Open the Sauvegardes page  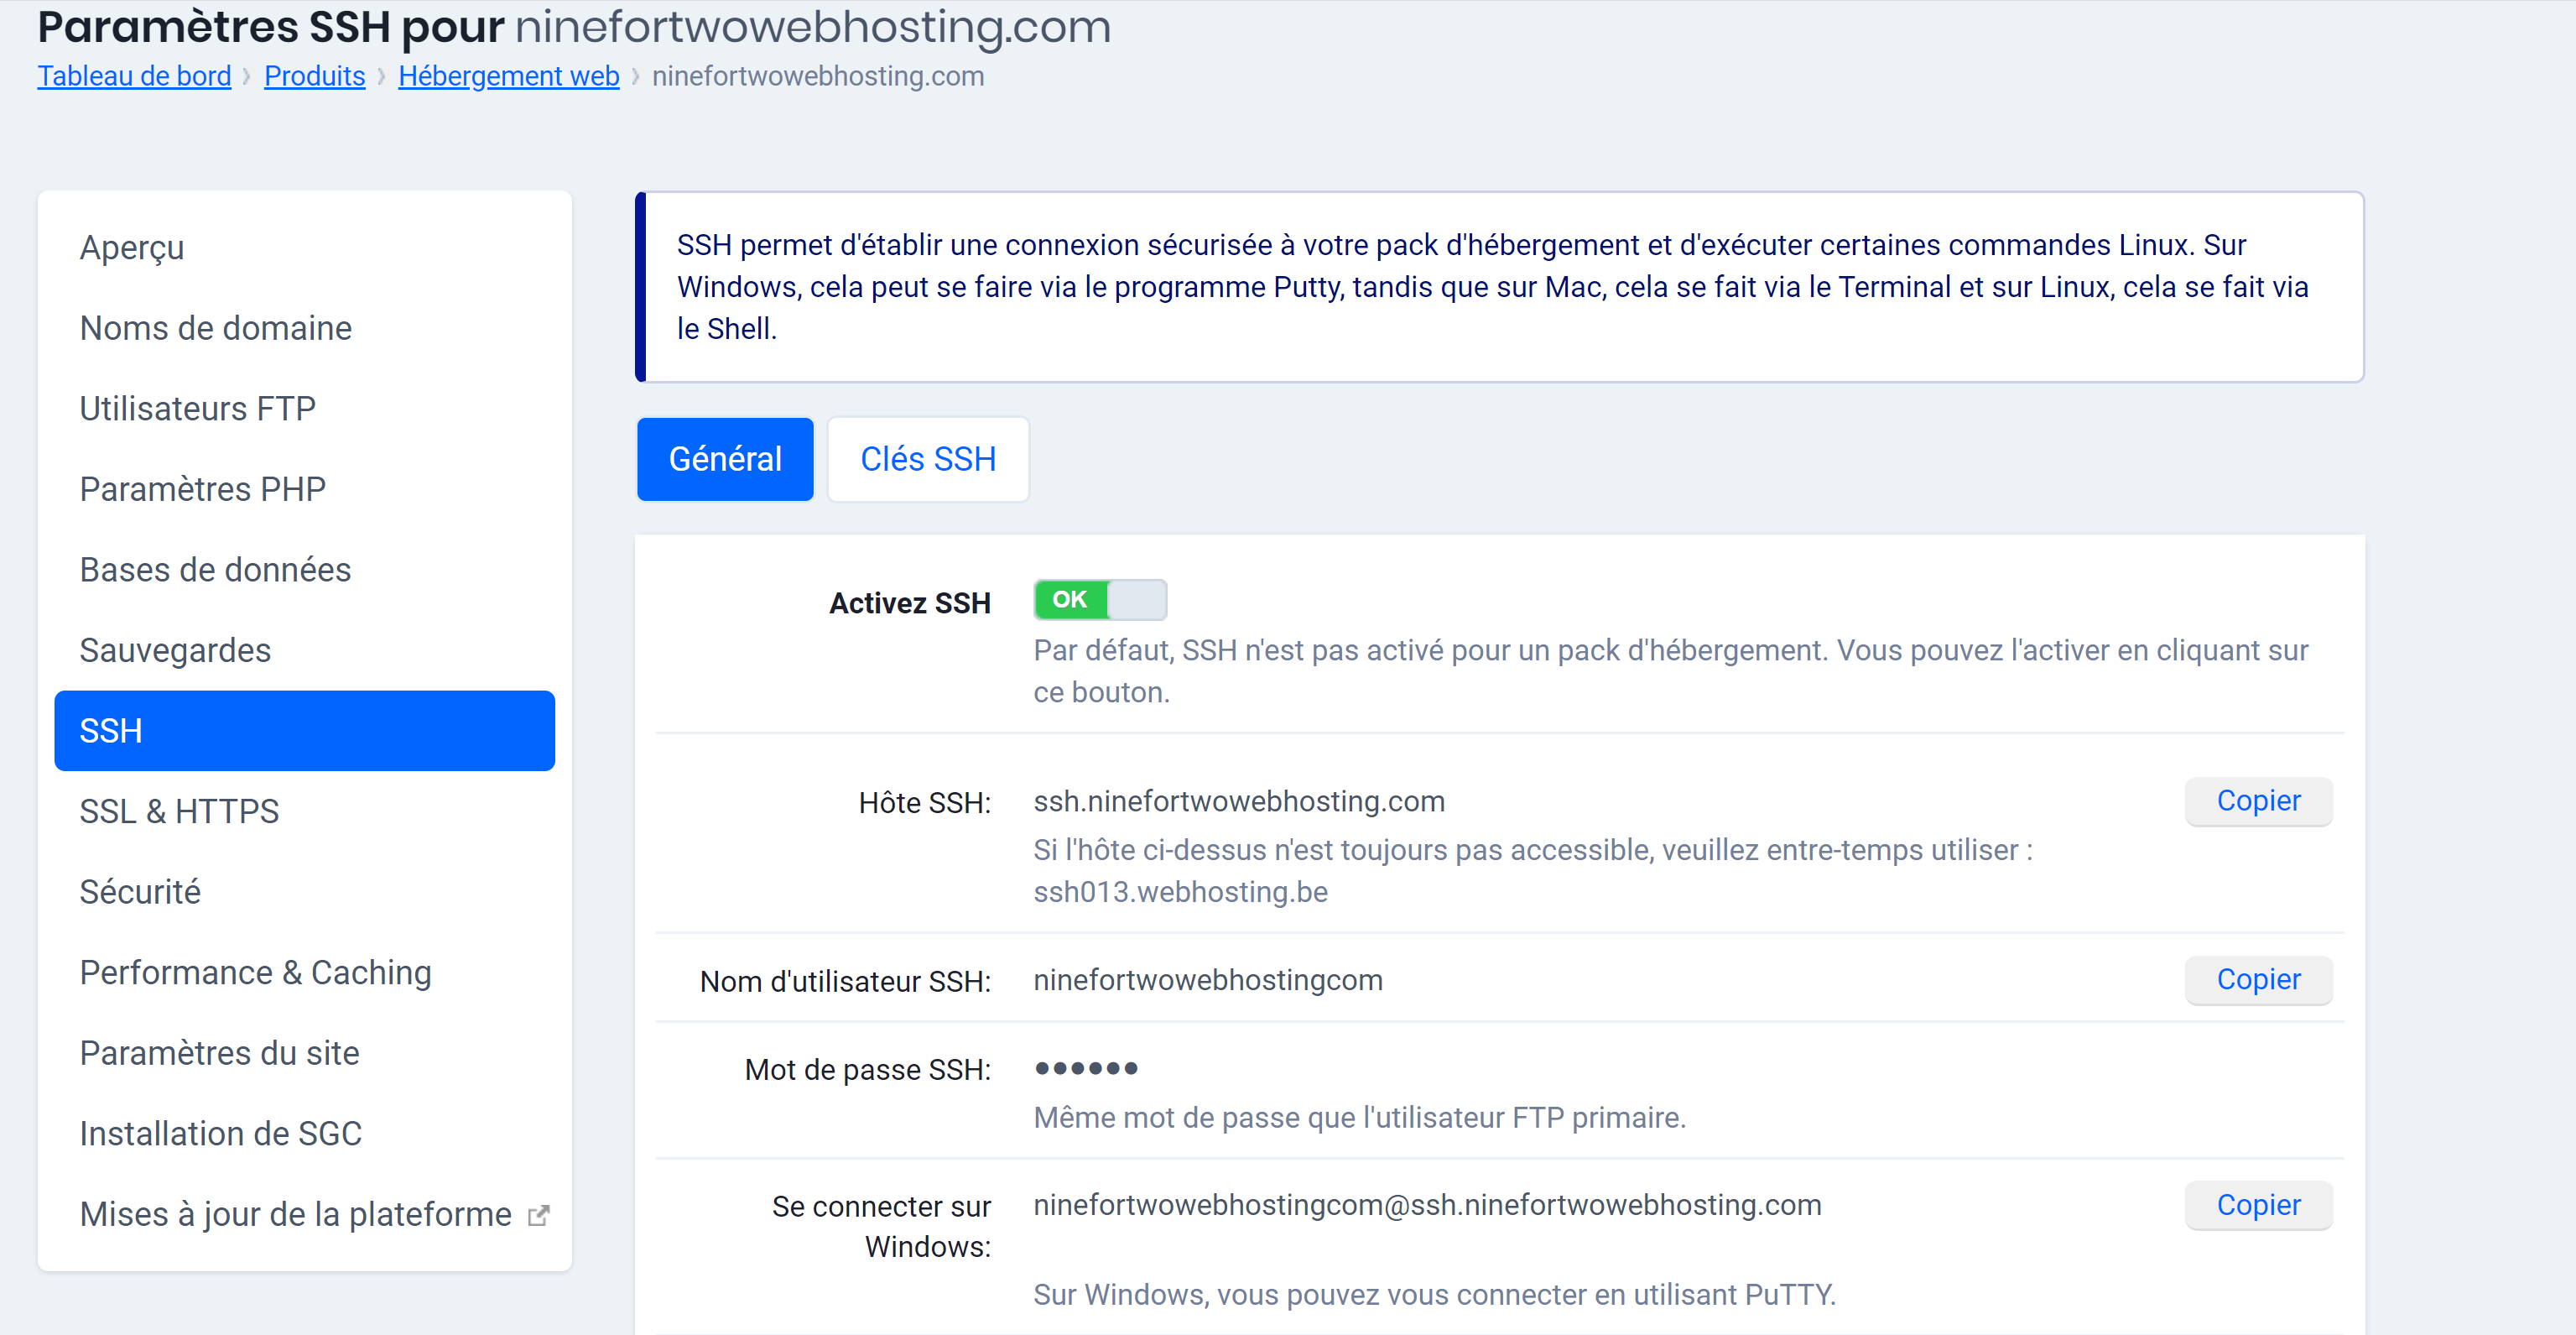pos(175,650)
